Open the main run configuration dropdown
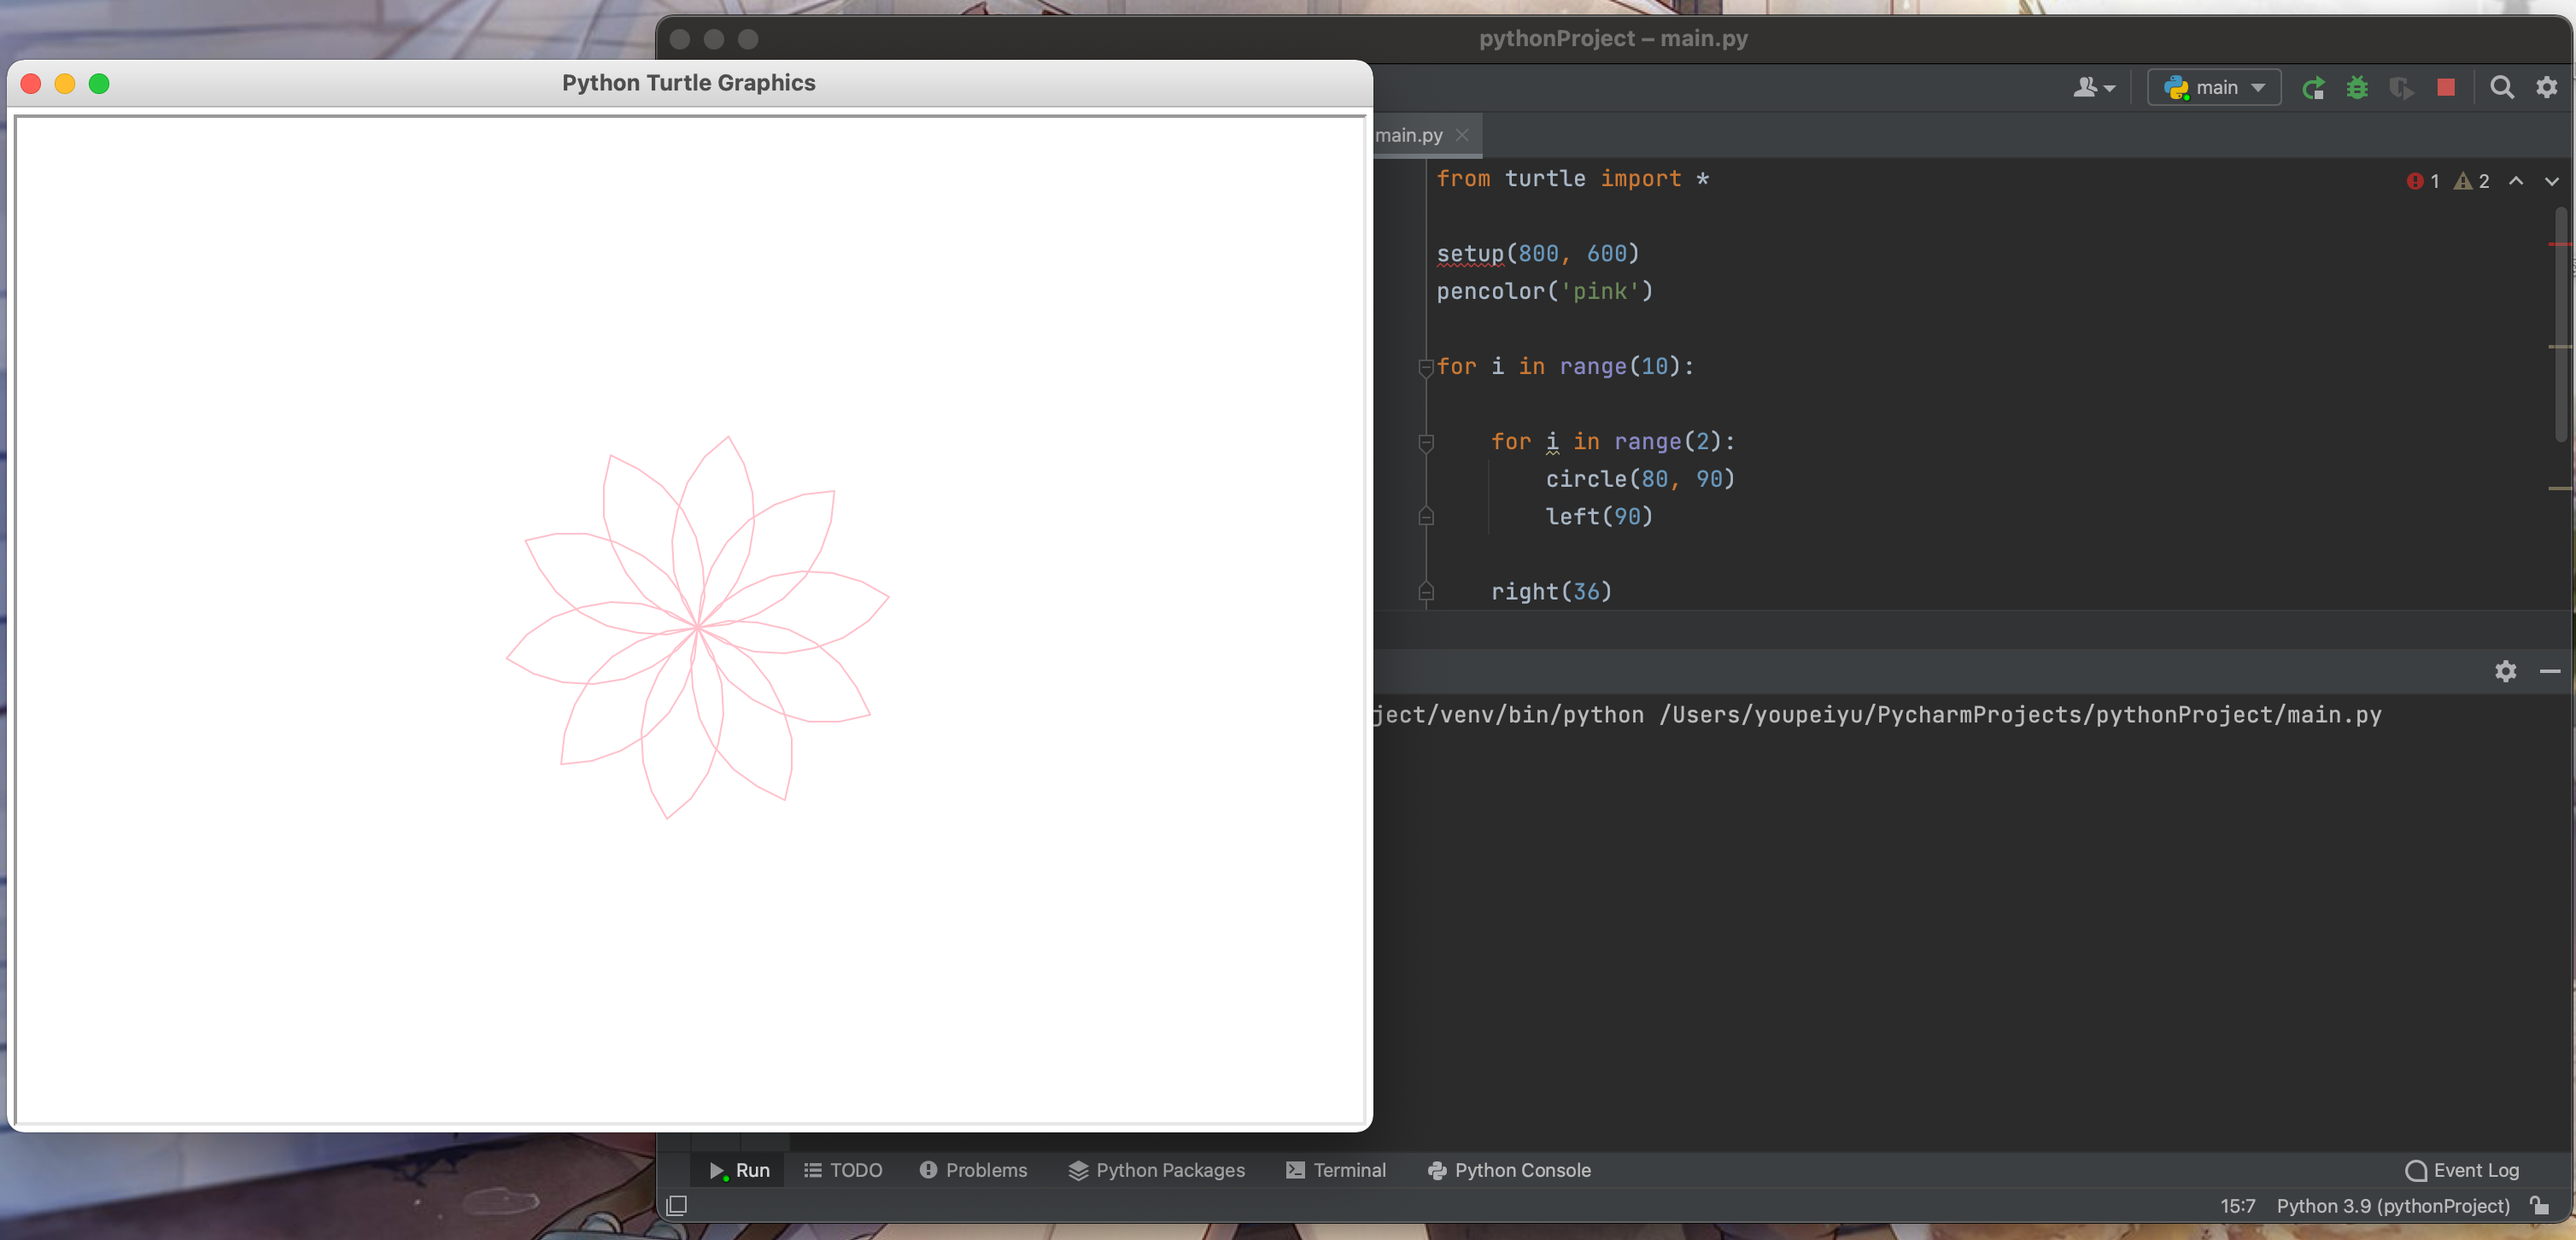 (x=2214, y=88)
